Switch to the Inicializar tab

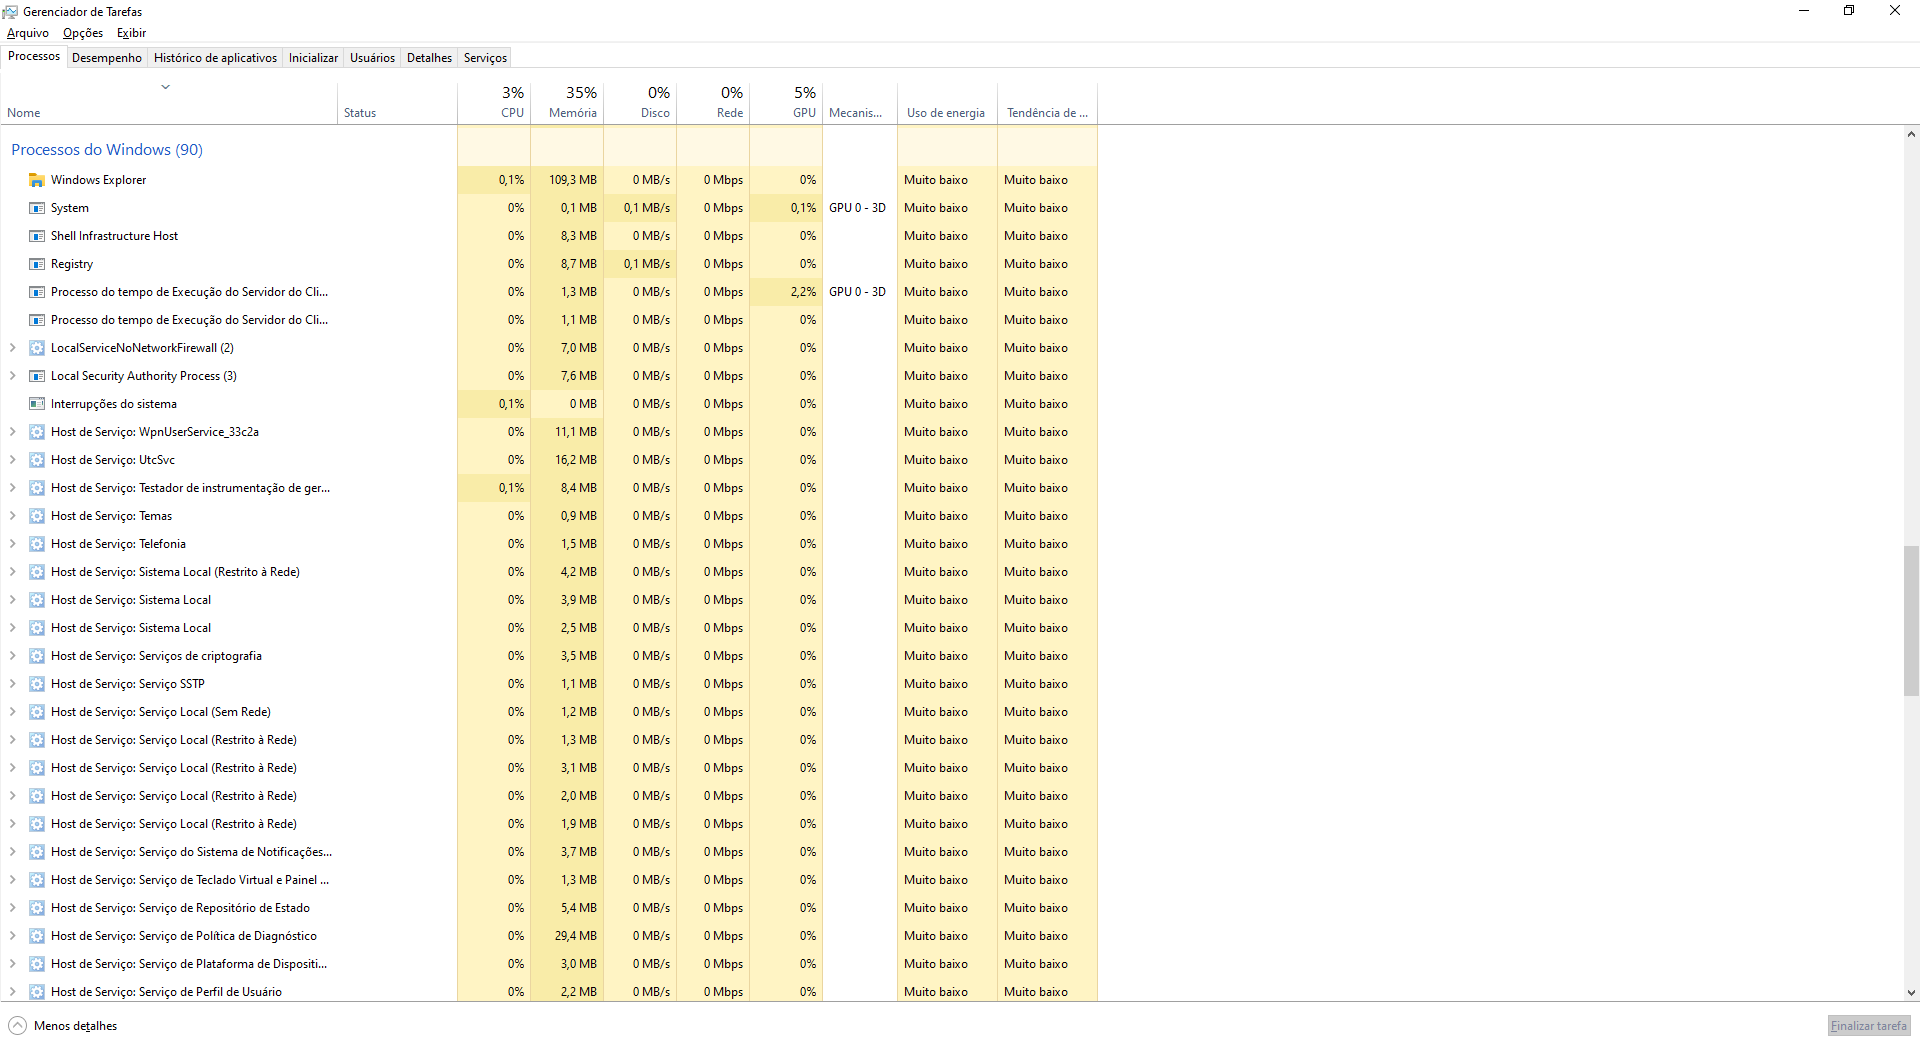pyautogui.click(x=313, y=58)
